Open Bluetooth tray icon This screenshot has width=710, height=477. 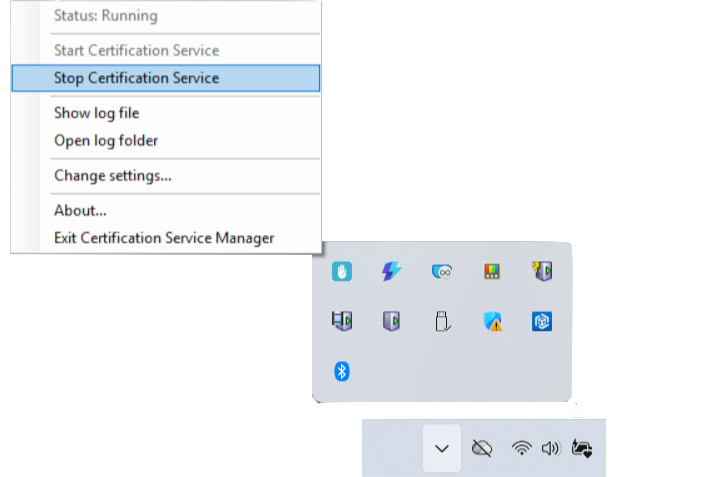pos(342,371)
